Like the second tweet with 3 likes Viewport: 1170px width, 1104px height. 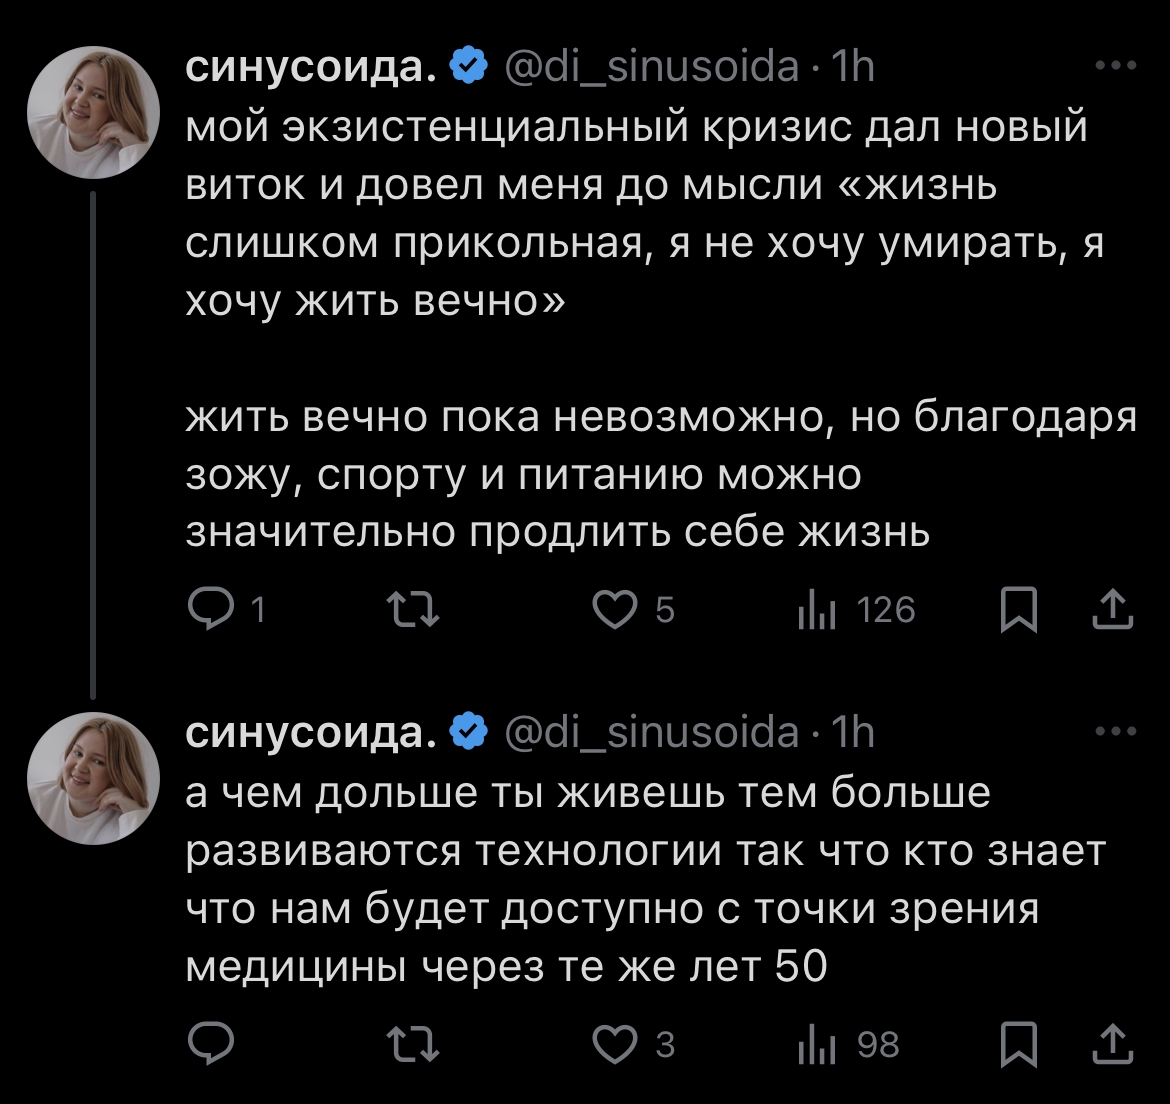(x=615, y=1045)
